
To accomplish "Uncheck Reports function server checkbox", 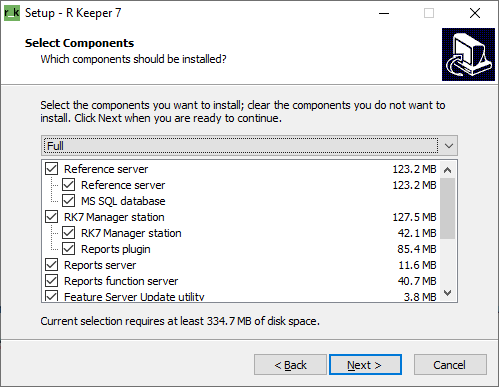I will pyautogui.click(x=51, y=281).
